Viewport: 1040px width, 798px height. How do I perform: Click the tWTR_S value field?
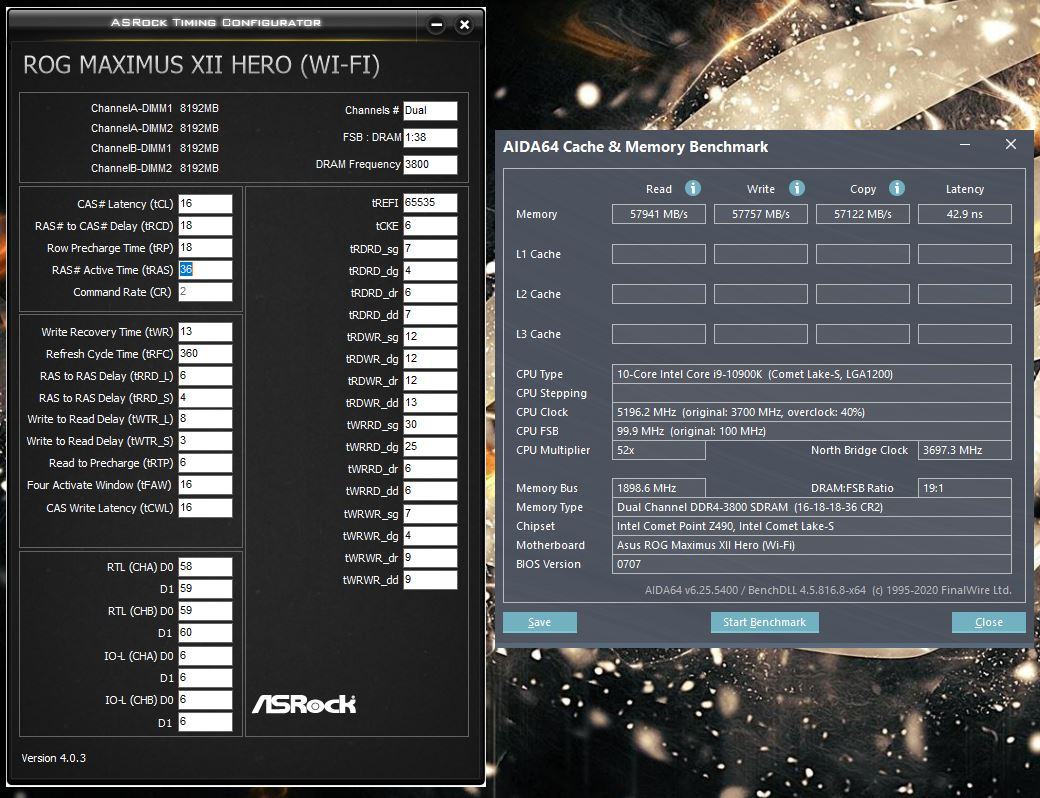pyautogui.click(x=206, y=441)
